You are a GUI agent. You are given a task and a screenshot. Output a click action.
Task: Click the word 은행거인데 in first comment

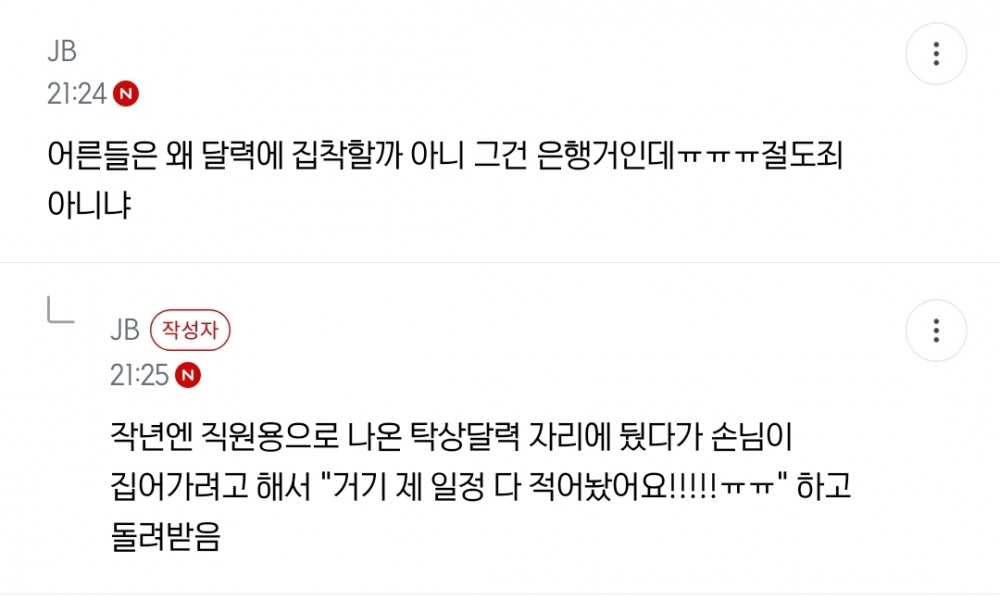(x=605, y=156)
